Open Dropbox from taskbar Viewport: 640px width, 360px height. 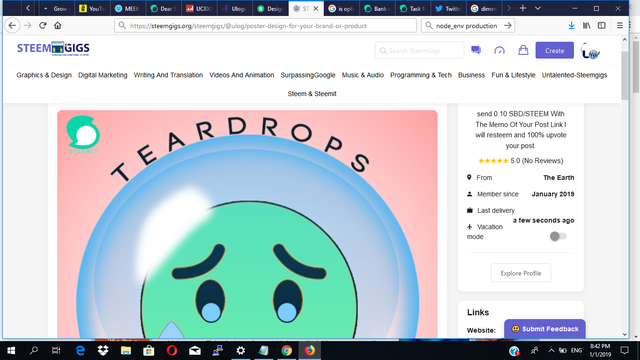coord(103,351)
